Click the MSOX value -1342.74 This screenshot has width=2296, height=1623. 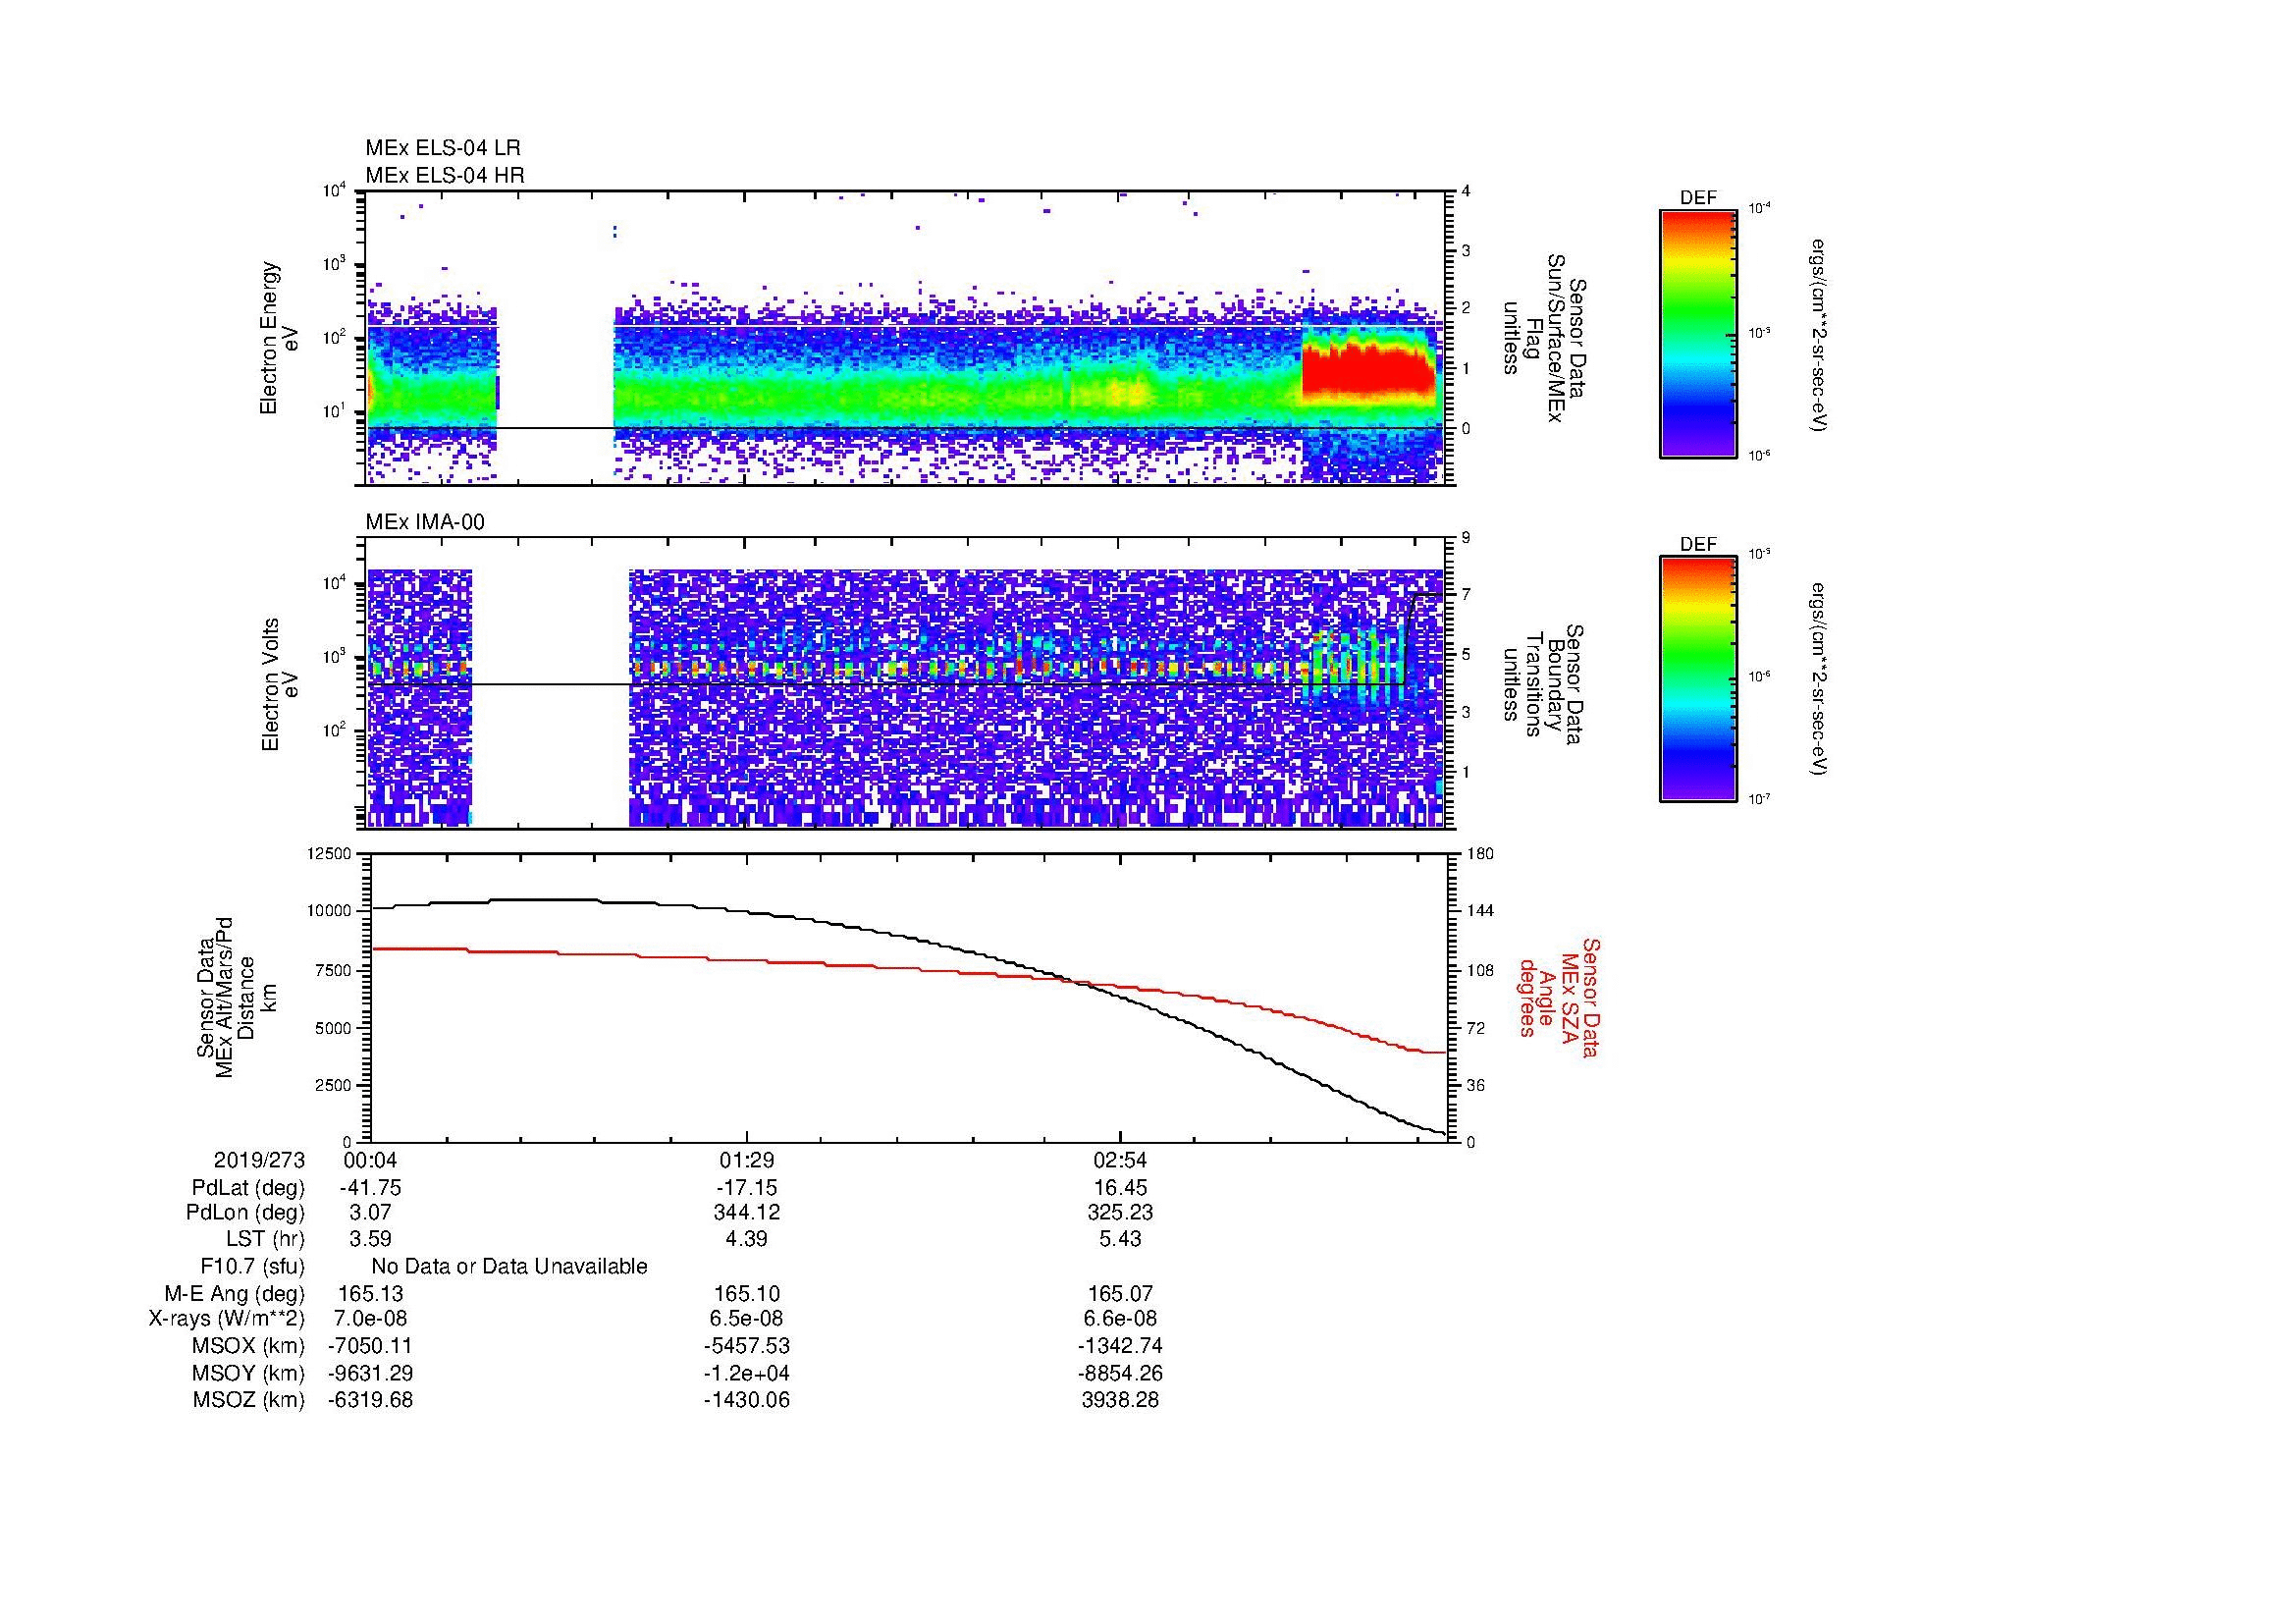1120,1346
